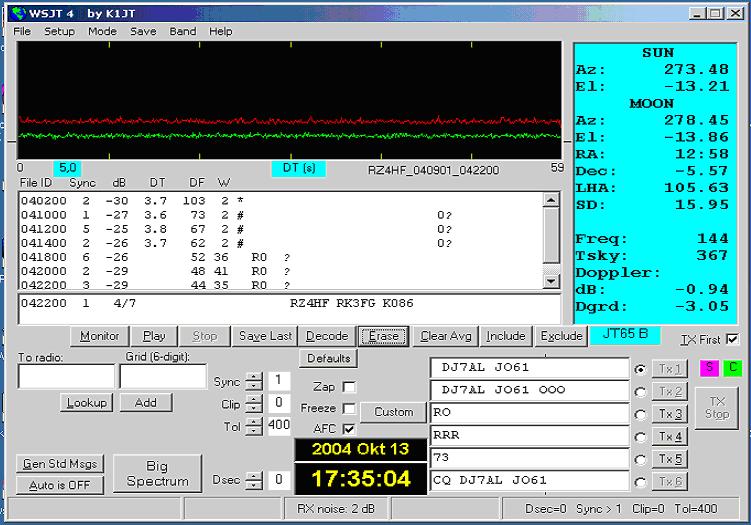Select the Tx1 message radio button

coord(640,369)
